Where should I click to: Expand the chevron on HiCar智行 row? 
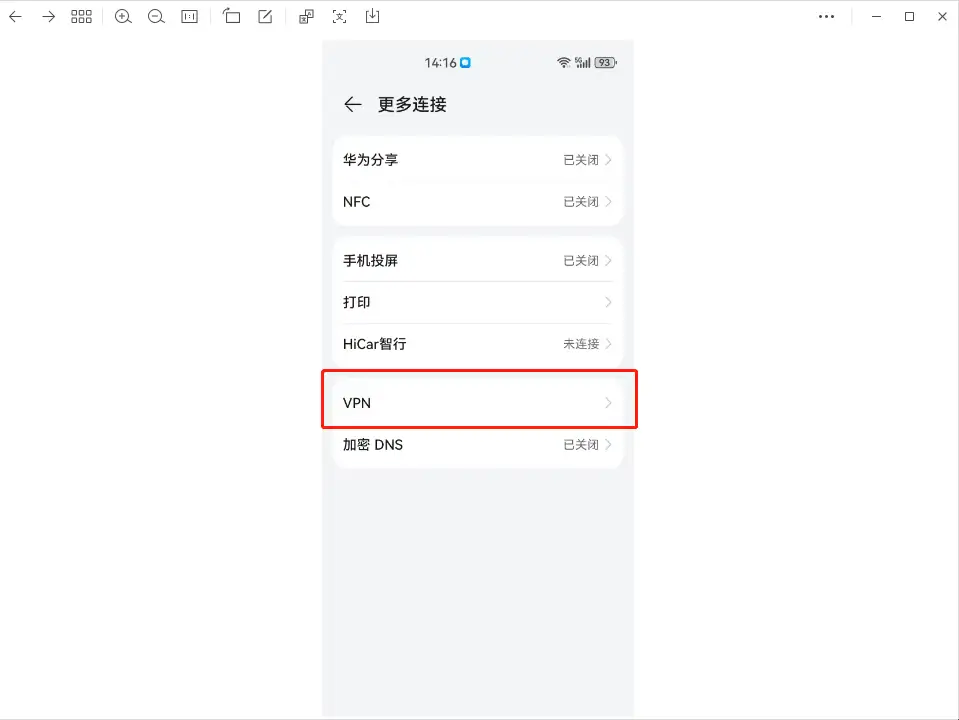(608, 344)
